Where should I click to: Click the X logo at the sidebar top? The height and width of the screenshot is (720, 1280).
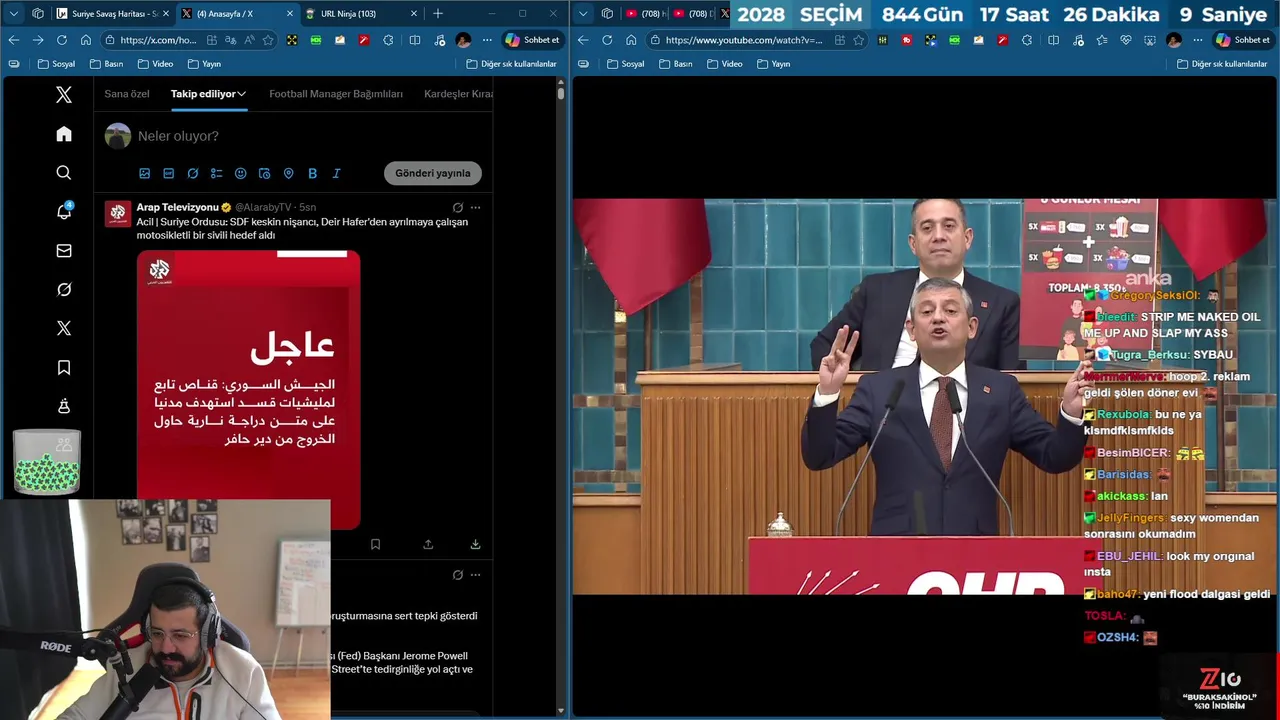coord(64,95)
